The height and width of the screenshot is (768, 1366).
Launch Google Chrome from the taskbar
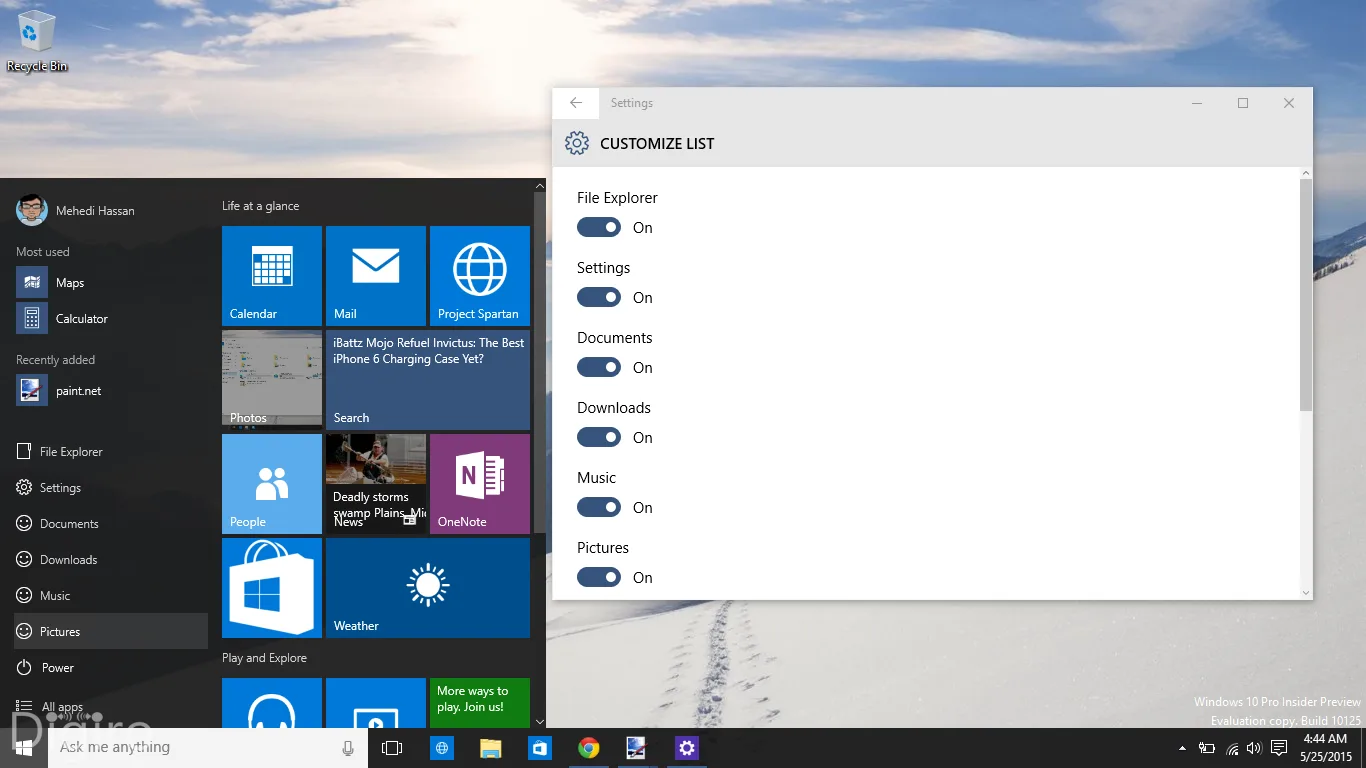589,748
